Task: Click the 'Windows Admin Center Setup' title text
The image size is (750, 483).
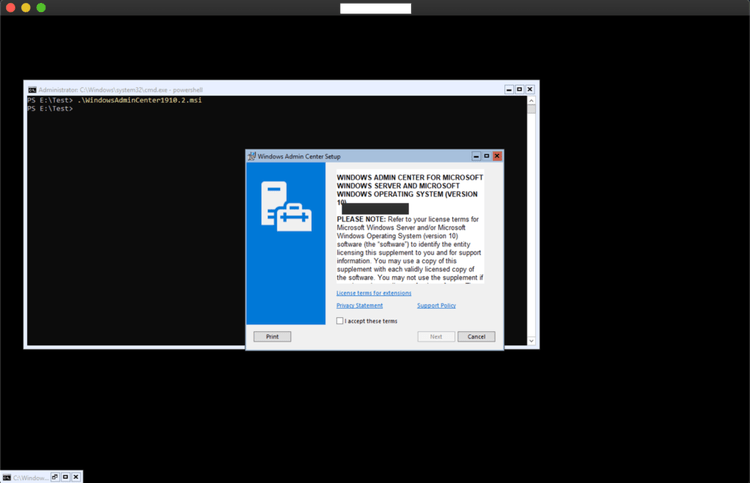Action: pos(299,156)
